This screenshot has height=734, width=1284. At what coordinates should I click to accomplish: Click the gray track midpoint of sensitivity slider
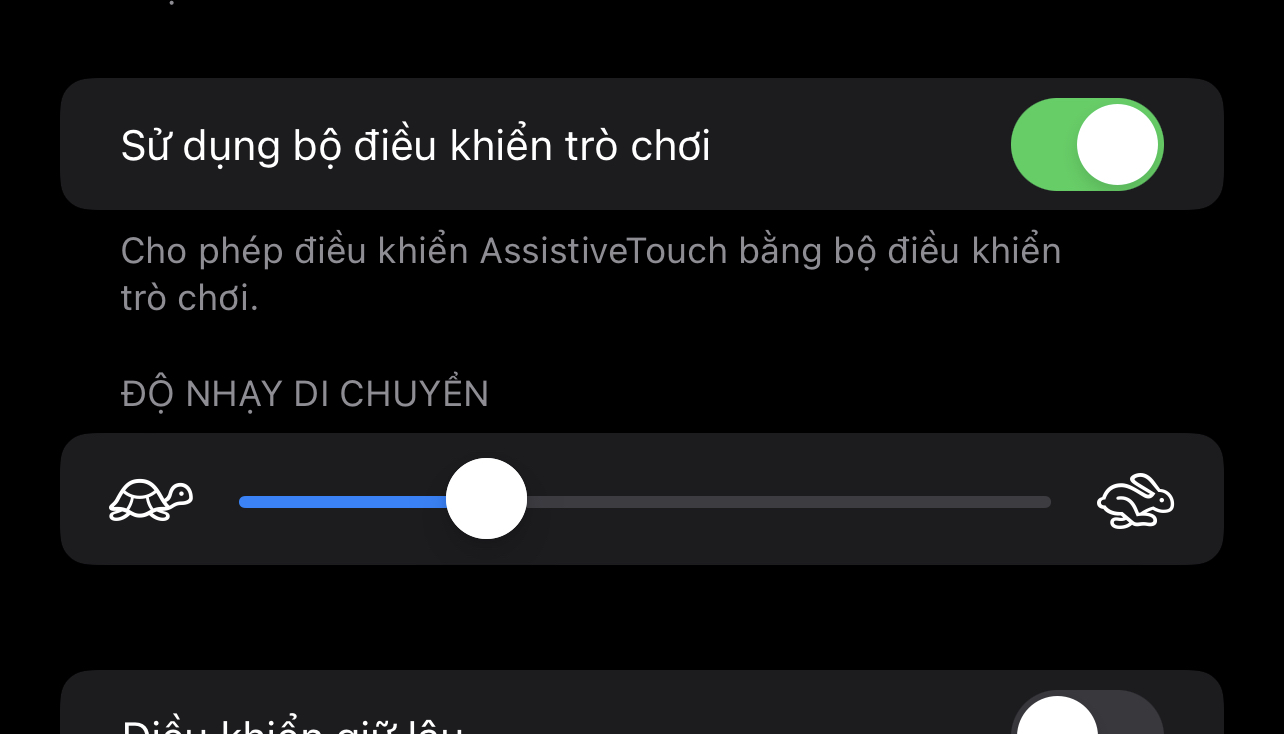(x=789, y=501)
